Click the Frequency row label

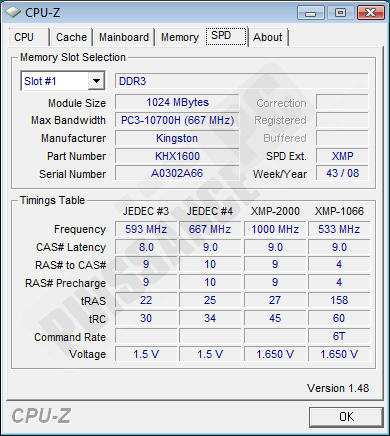80,229
